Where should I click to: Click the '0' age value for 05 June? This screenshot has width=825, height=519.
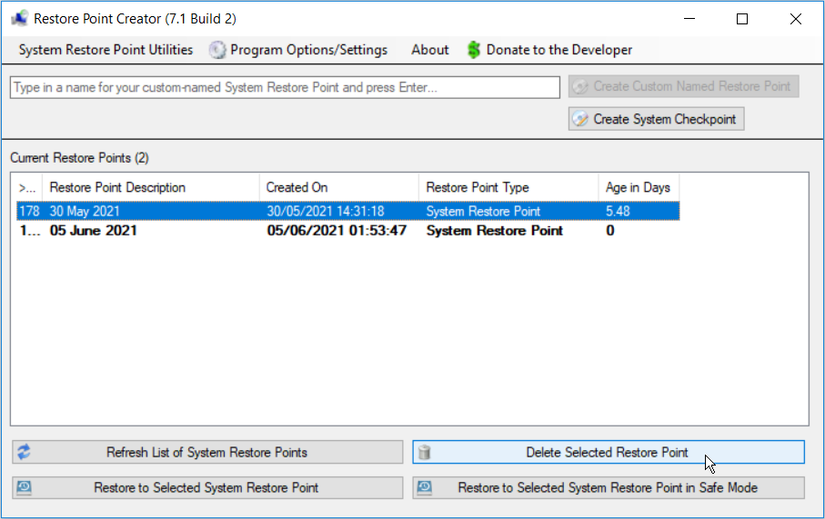pos(610,231)
